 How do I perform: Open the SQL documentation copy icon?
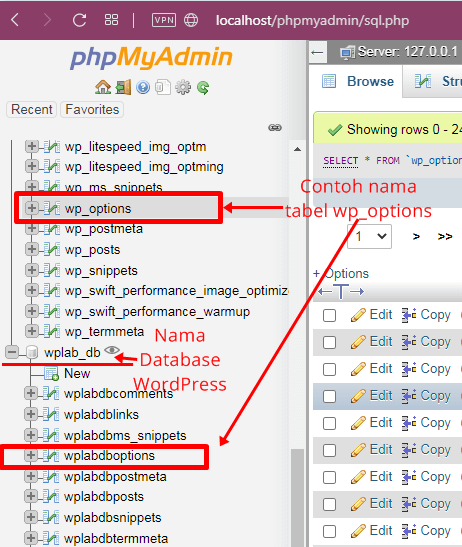pos(163,87)
